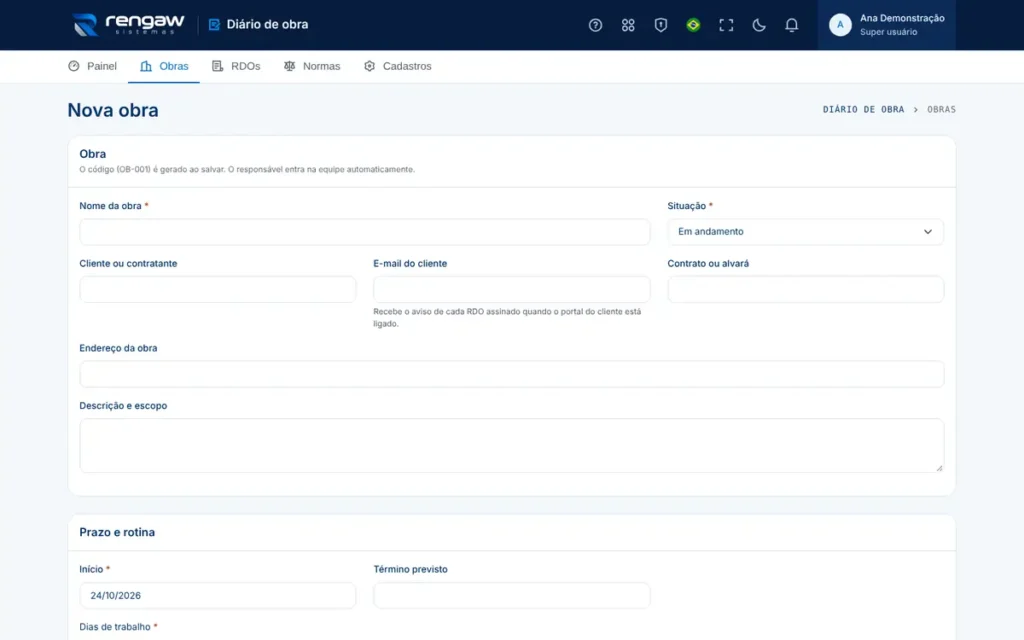
Task: Open the Ana Demonstração user menu
Action: [886, 25]
